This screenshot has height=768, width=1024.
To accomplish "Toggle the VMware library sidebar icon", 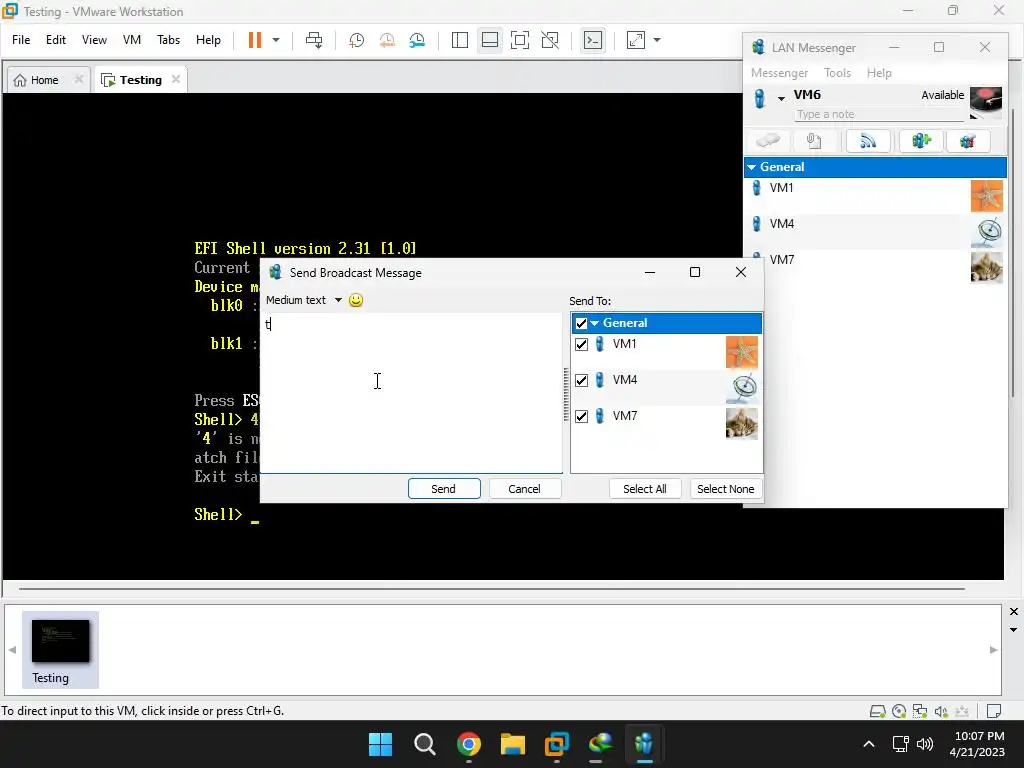I will pyautogui.click(x=460, y=40).
